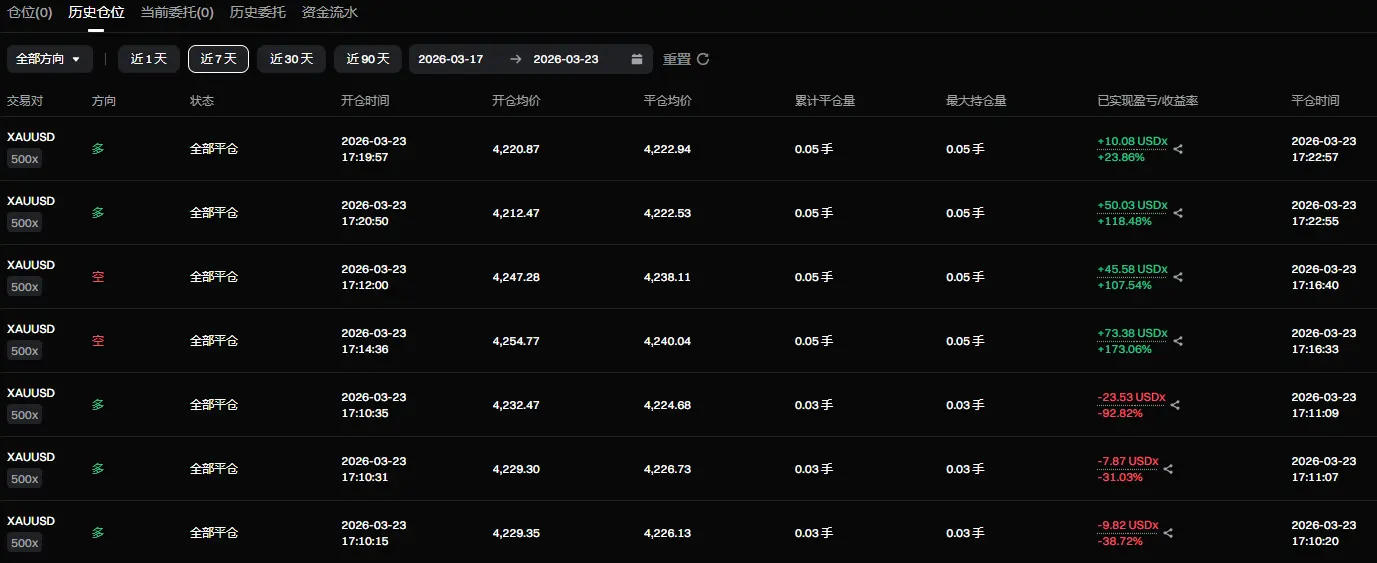Click open price 4,229.35

click(x=516, y=533)
